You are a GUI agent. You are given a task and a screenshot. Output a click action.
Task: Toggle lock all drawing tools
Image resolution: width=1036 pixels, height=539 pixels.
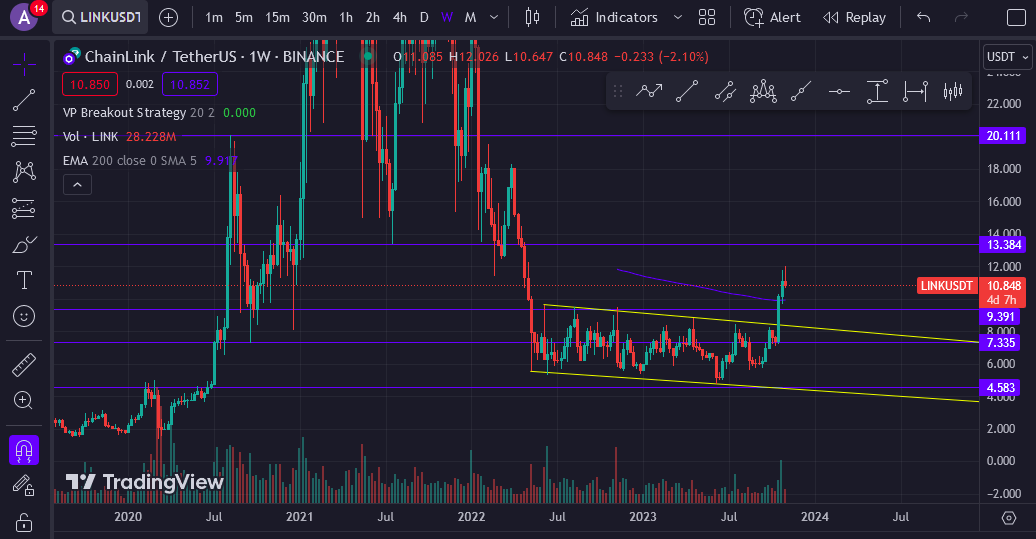(x=24, y=523)
